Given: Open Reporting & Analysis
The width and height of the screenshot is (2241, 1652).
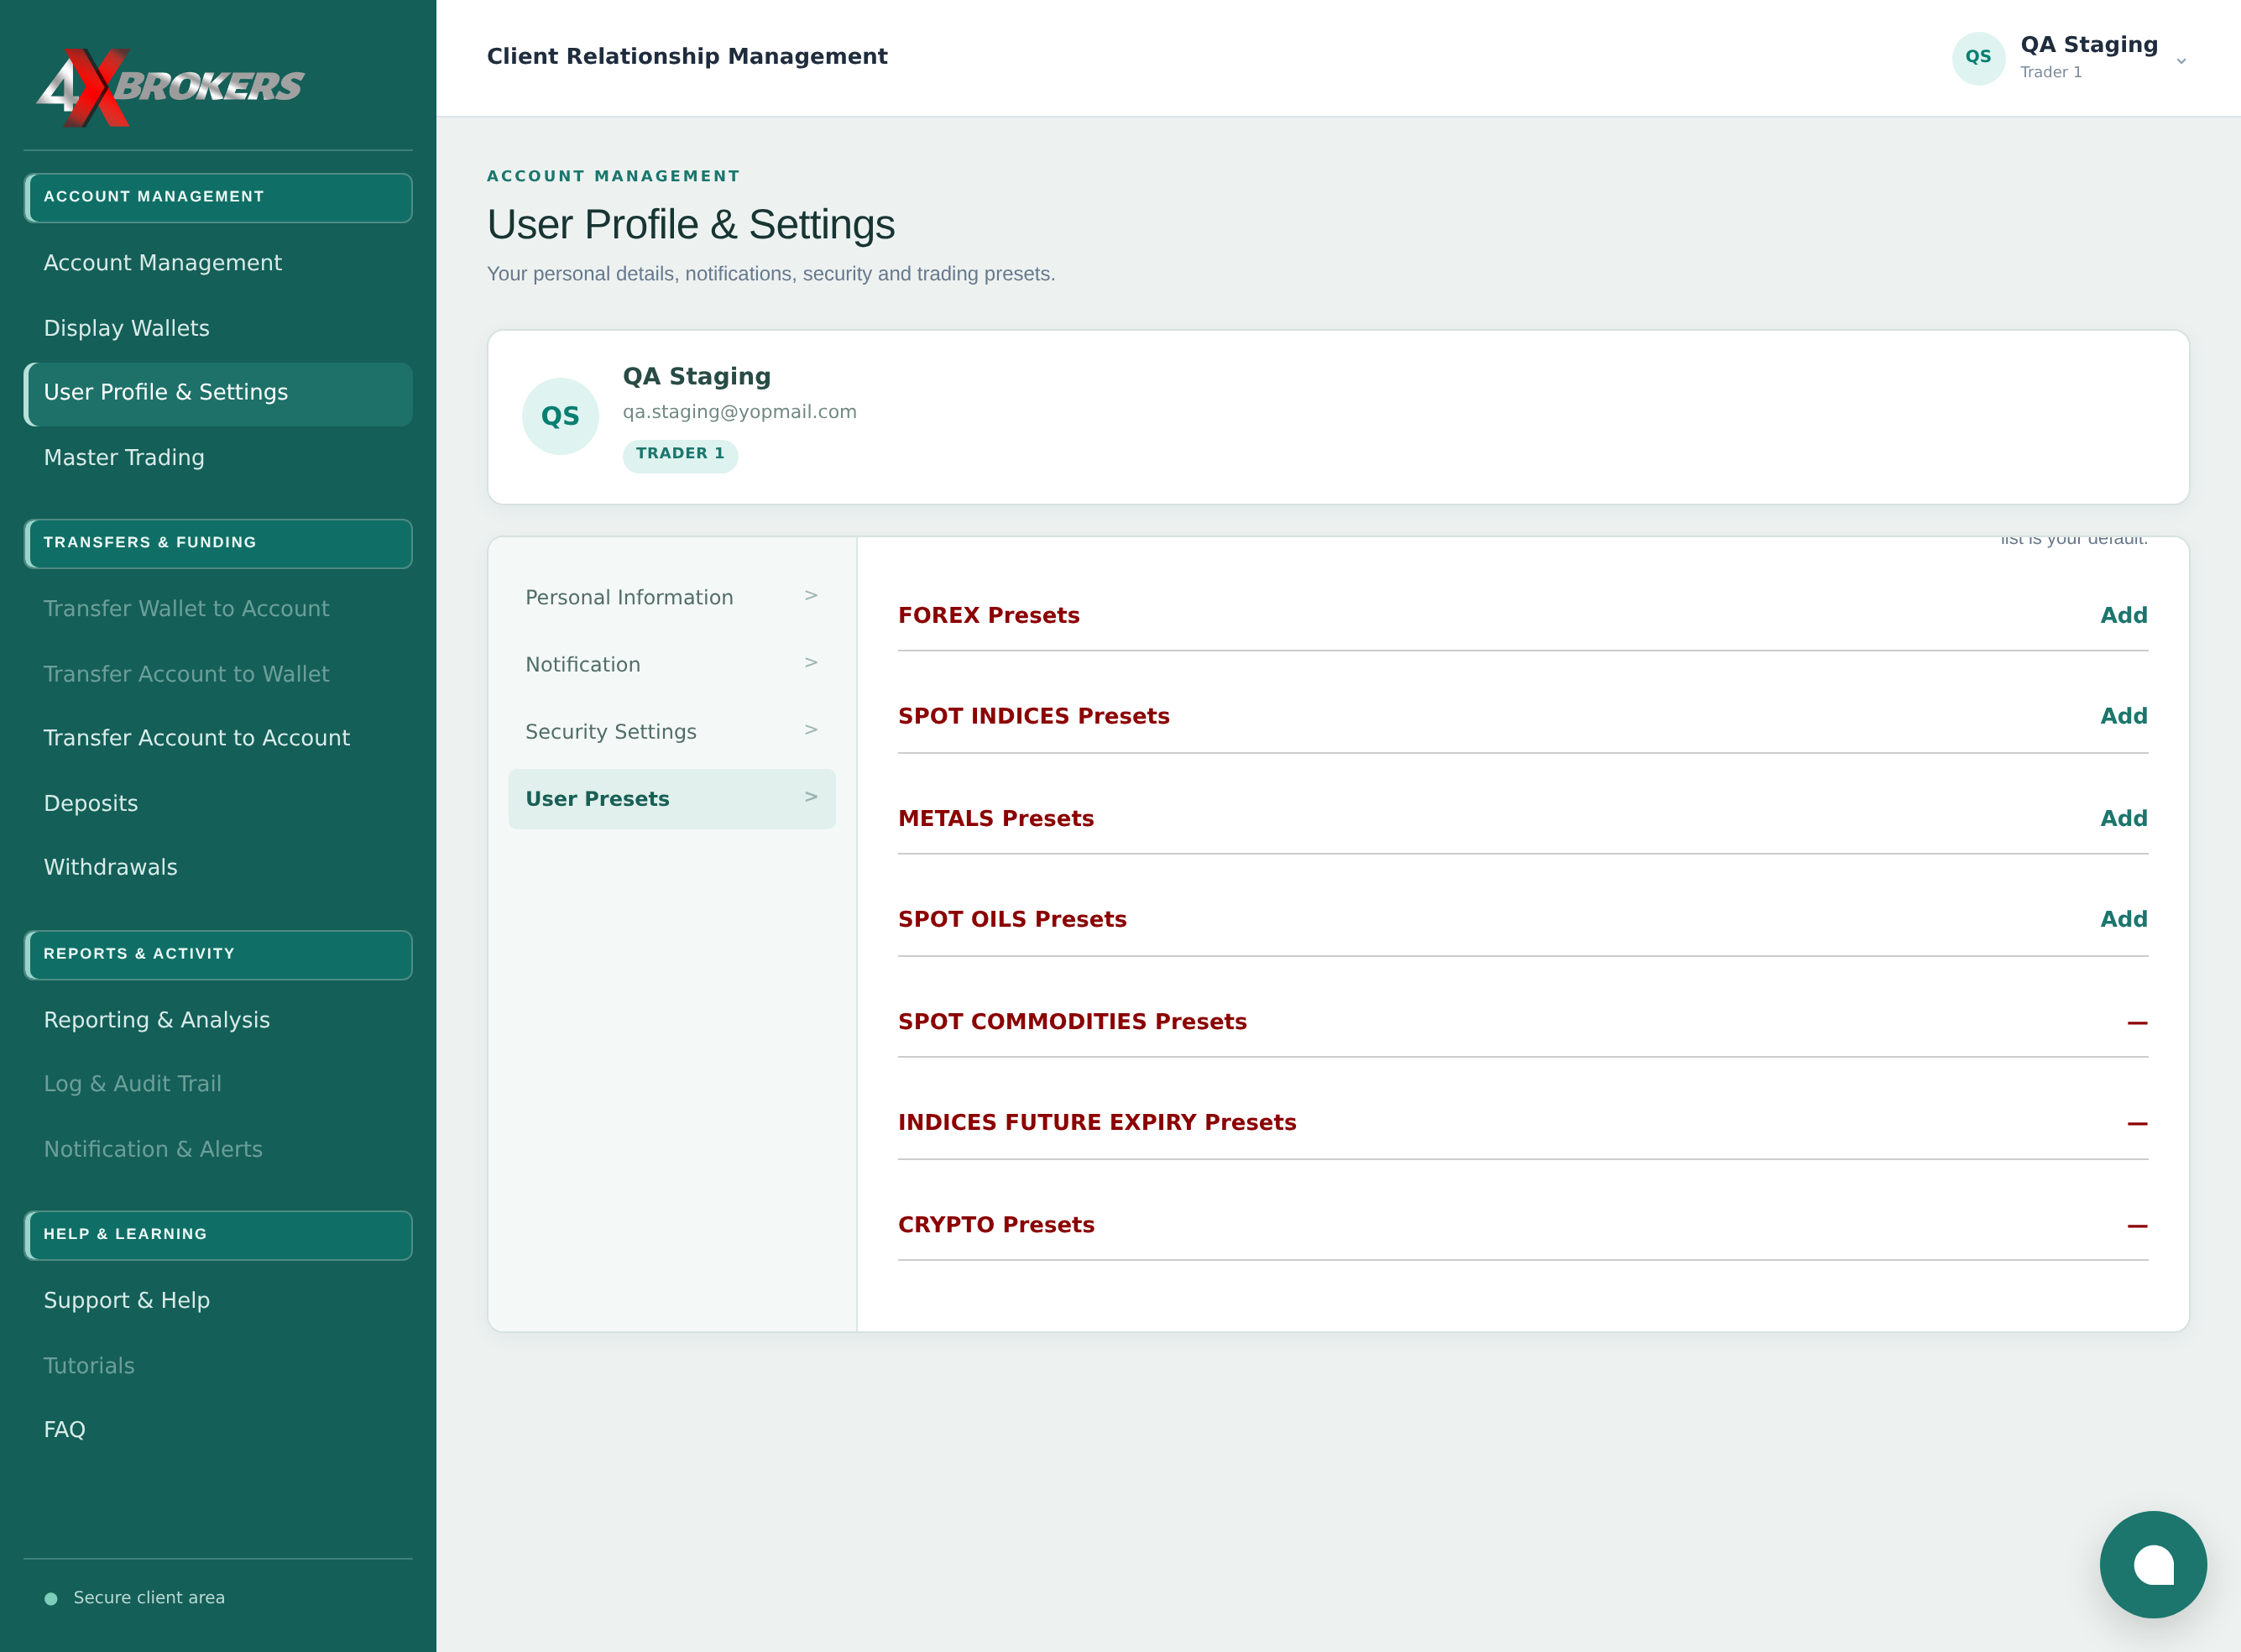Looking at the screenshot, I should point(218,1020).
